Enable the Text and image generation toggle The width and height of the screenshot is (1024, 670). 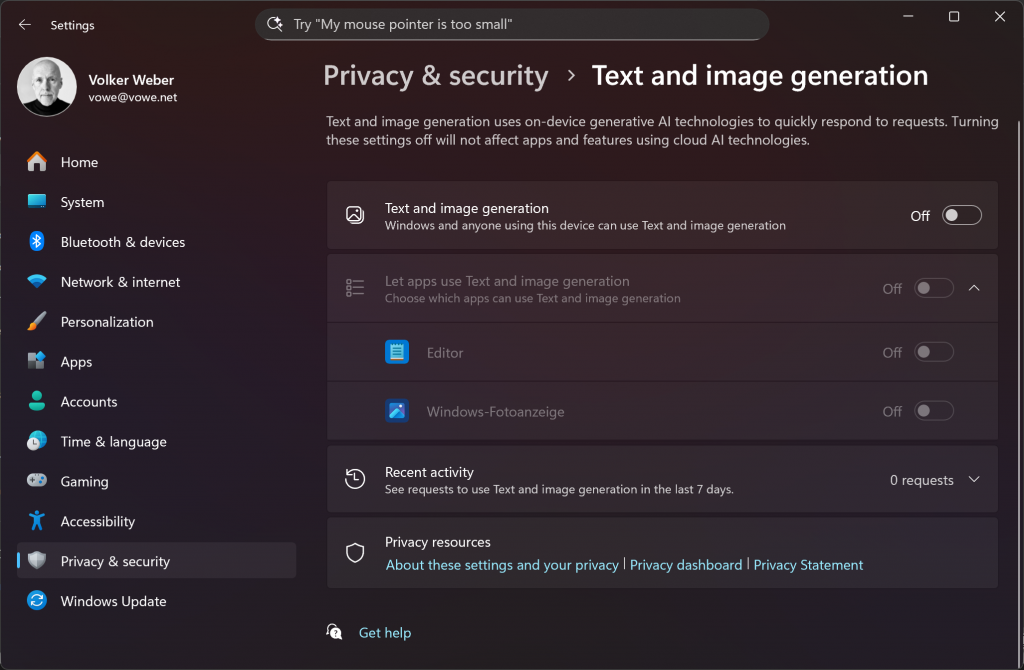pyautogui.click(x=961, y=215)
